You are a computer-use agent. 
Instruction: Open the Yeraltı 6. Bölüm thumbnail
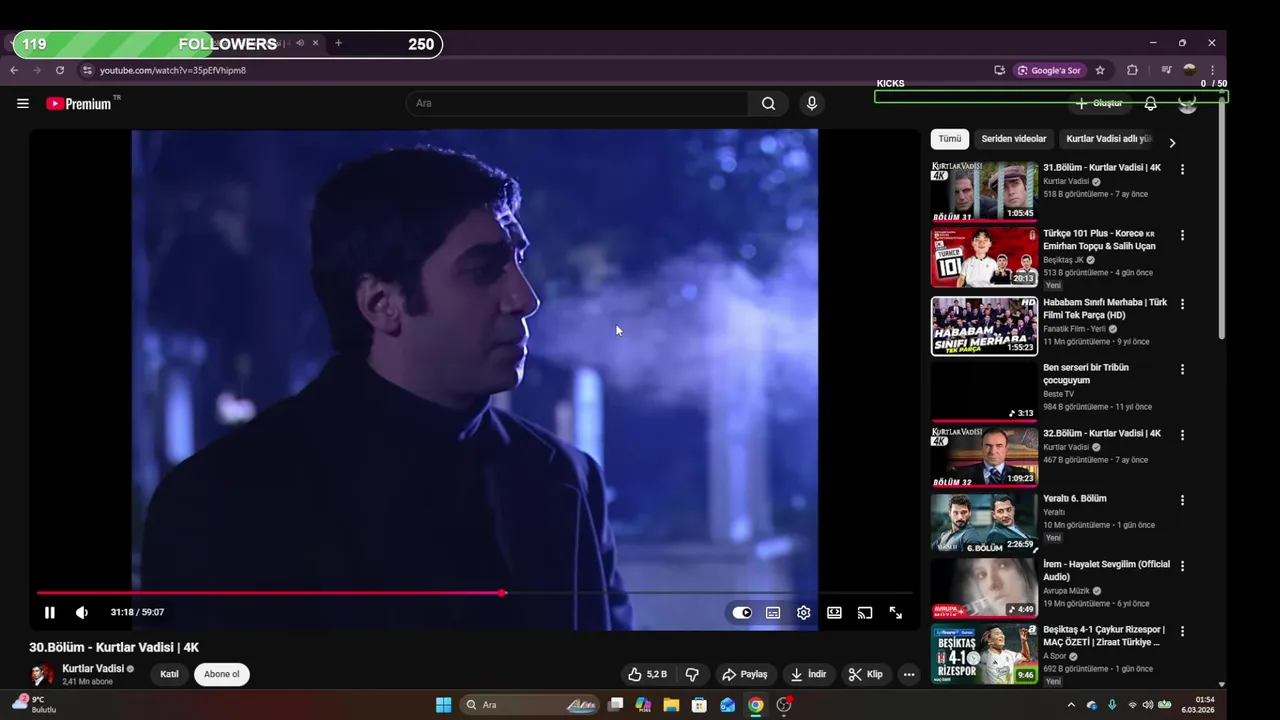pyautogui.click(x=984, y=522)
